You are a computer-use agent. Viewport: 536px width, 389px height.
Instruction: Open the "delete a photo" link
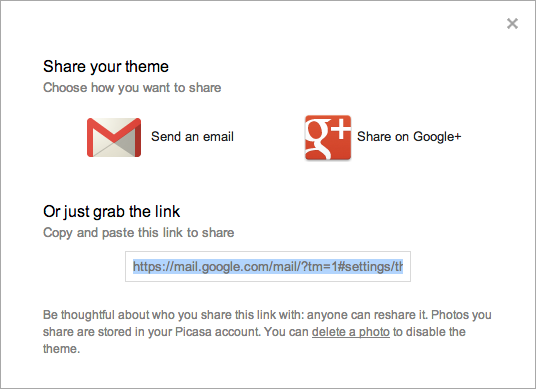pos(351,332)
